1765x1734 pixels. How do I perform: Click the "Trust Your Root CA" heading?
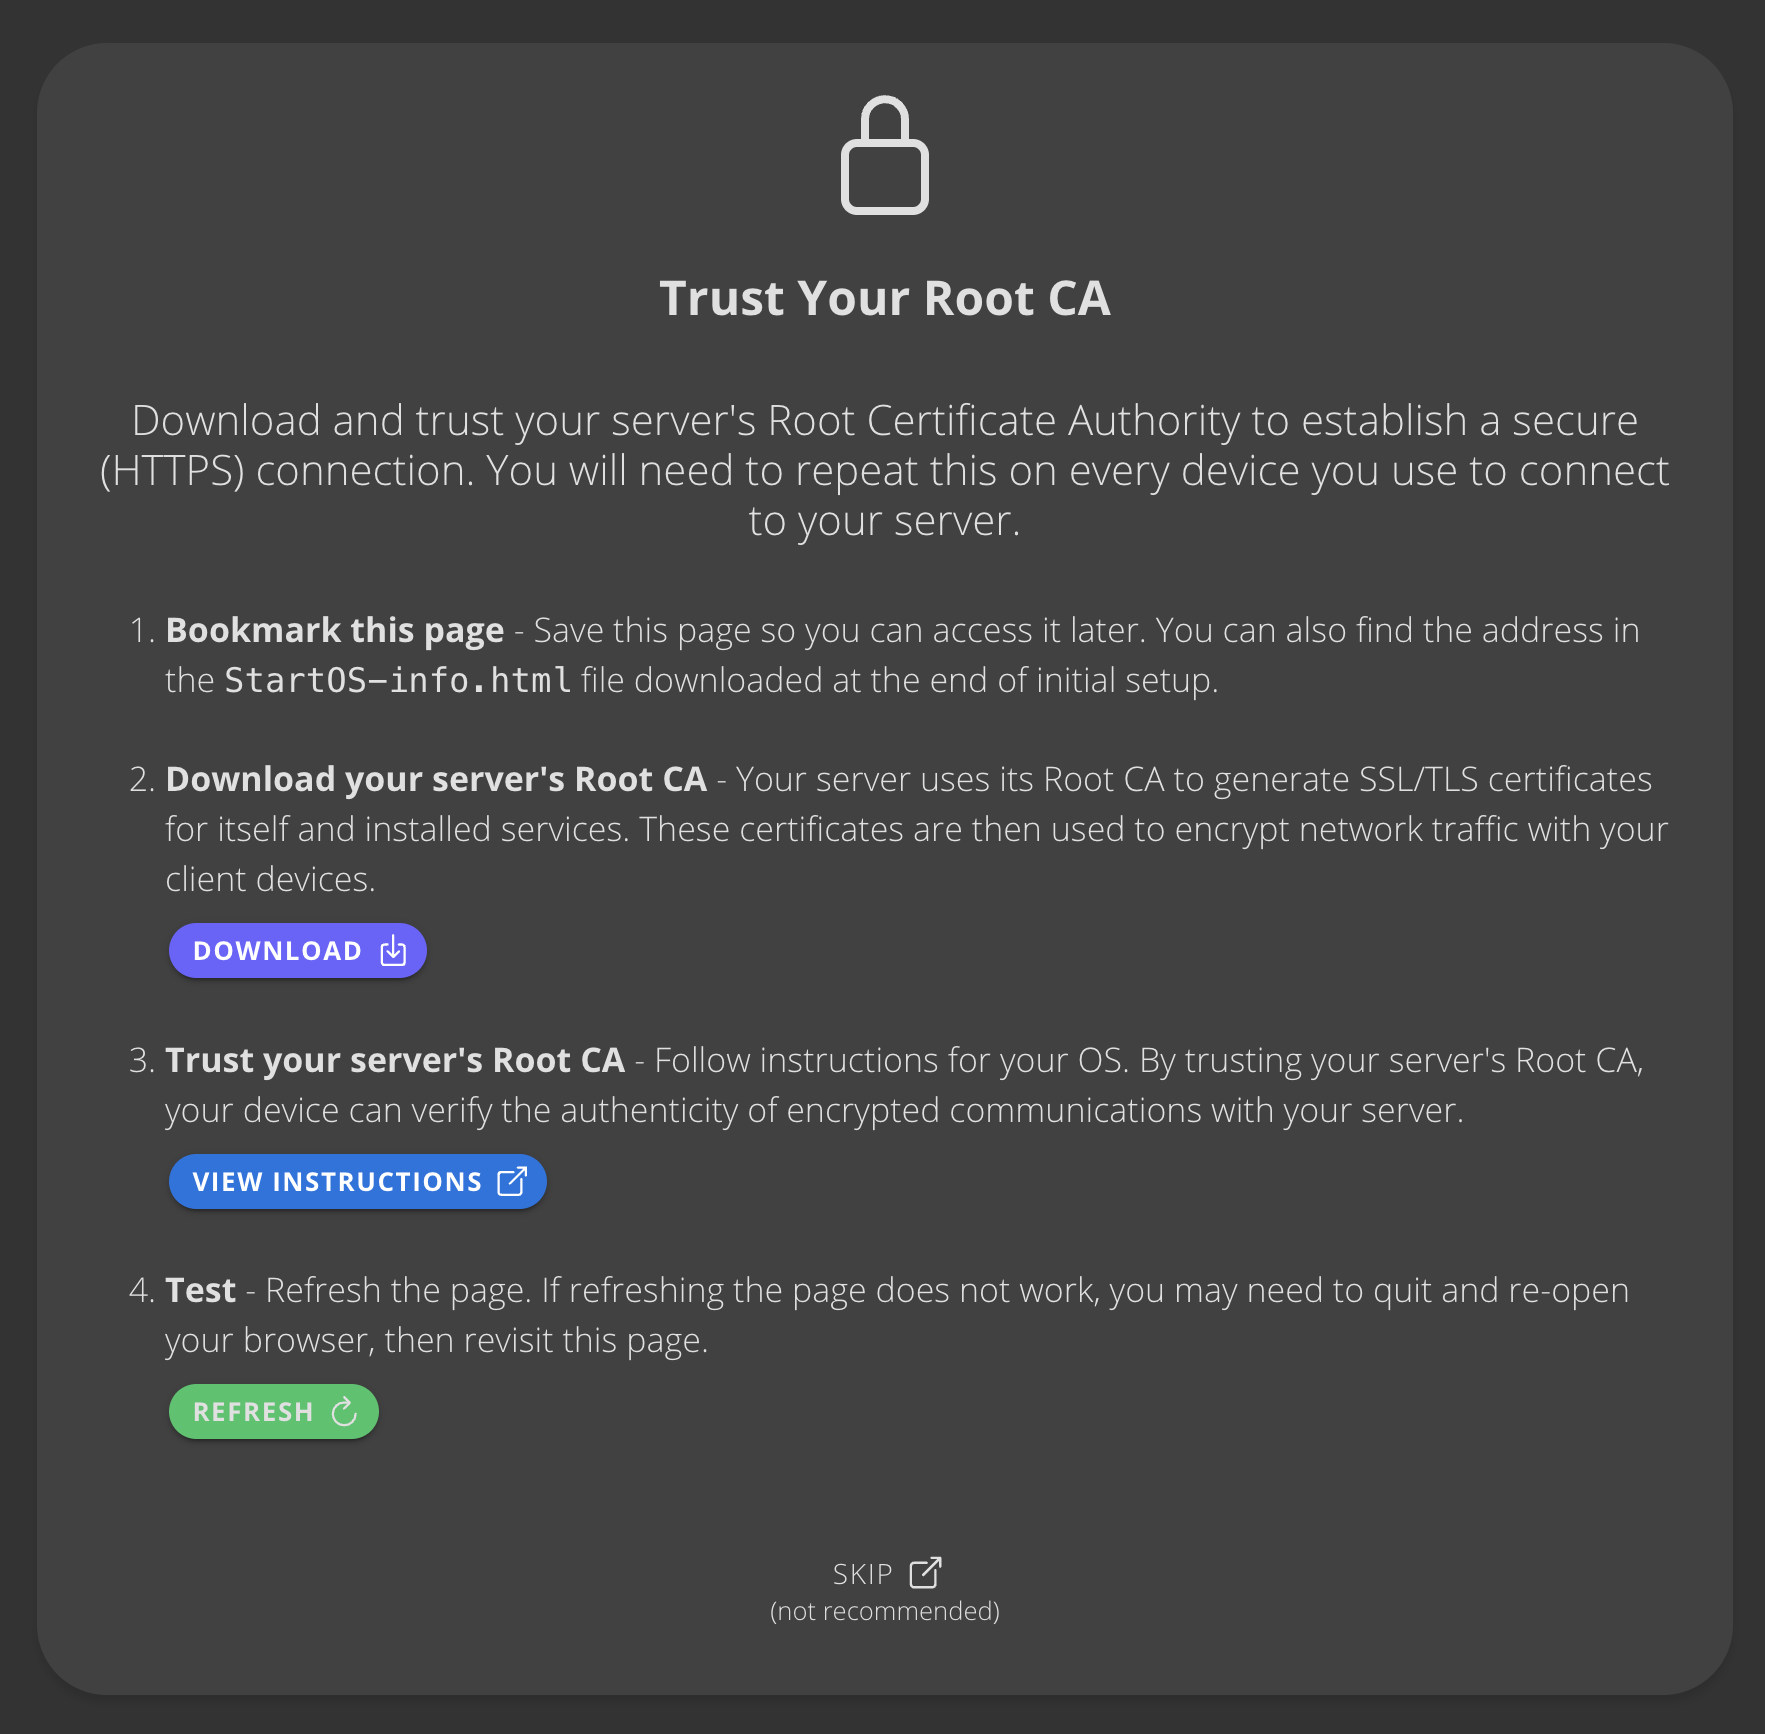click(x=884, y=298)
